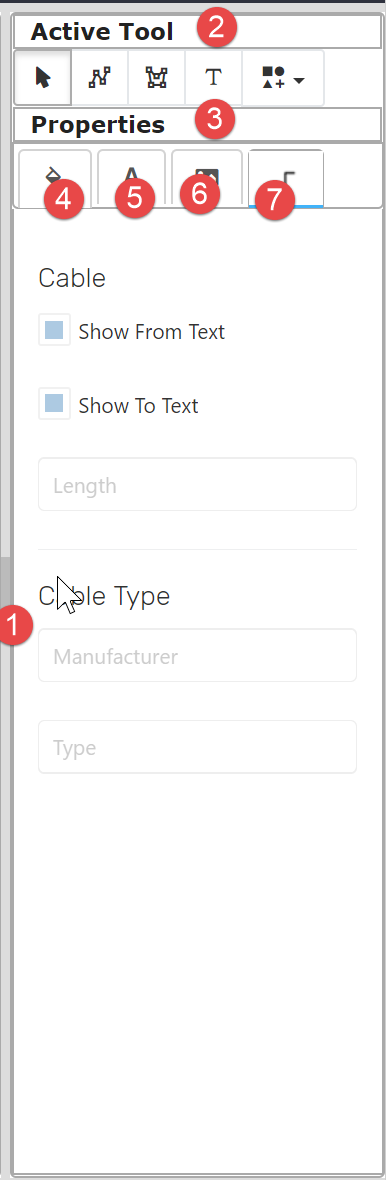Select the cable connector properties tab
Image resolution: width=386 pixels, height=1180 pixels.
tap(286, 179)
